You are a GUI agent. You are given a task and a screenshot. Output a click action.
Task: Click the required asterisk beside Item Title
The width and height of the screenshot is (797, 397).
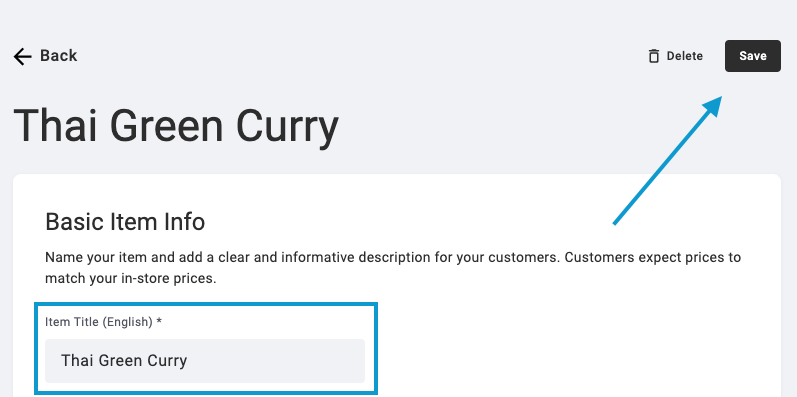pyautogui.click(x=159, y=321)
